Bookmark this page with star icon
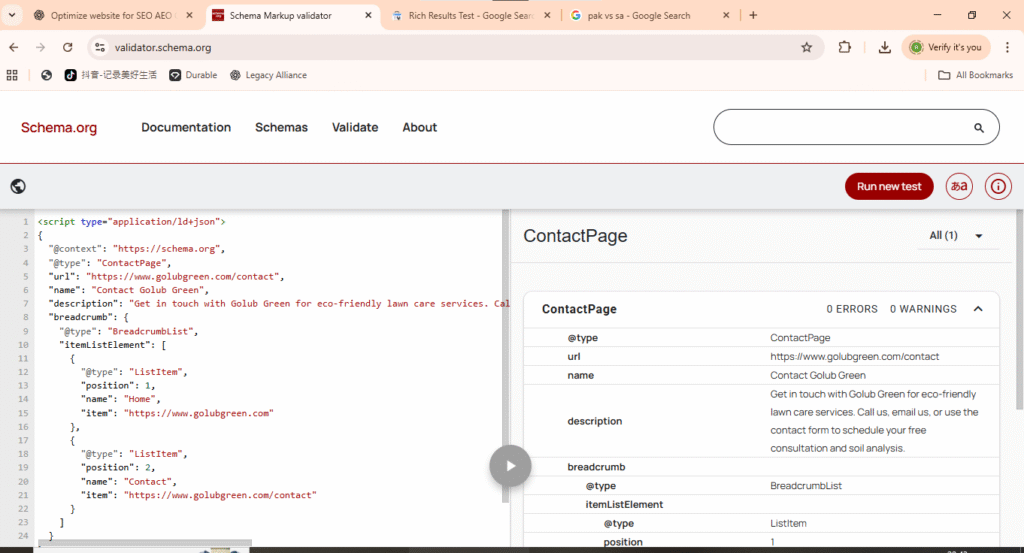1024x553 pixels. click(x=807, y=47)
